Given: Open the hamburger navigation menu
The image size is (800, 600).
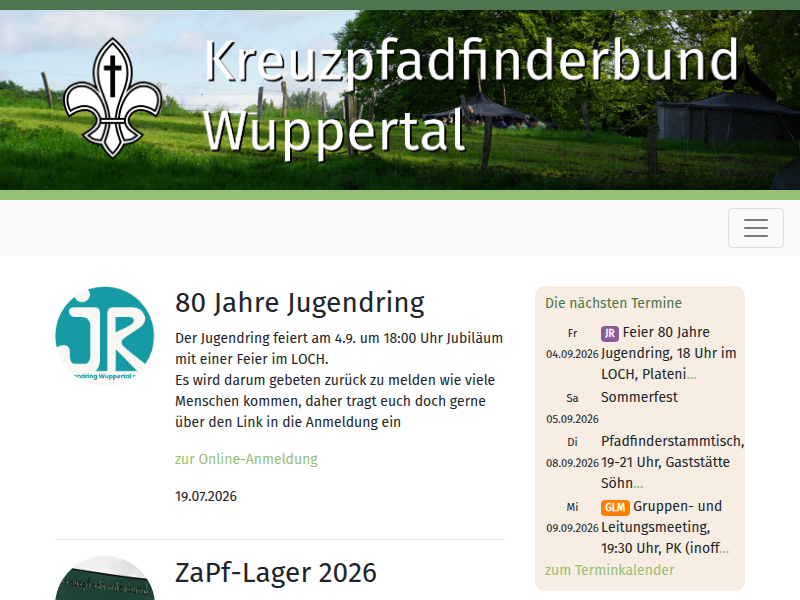Looking at the screenshot, I should click(x=756, y=228).
